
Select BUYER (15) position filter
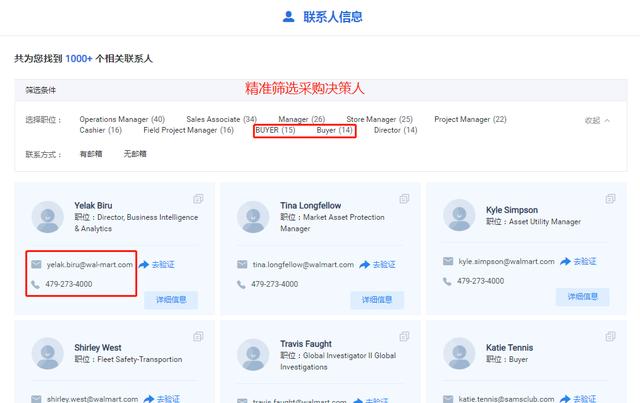[276, 130]
